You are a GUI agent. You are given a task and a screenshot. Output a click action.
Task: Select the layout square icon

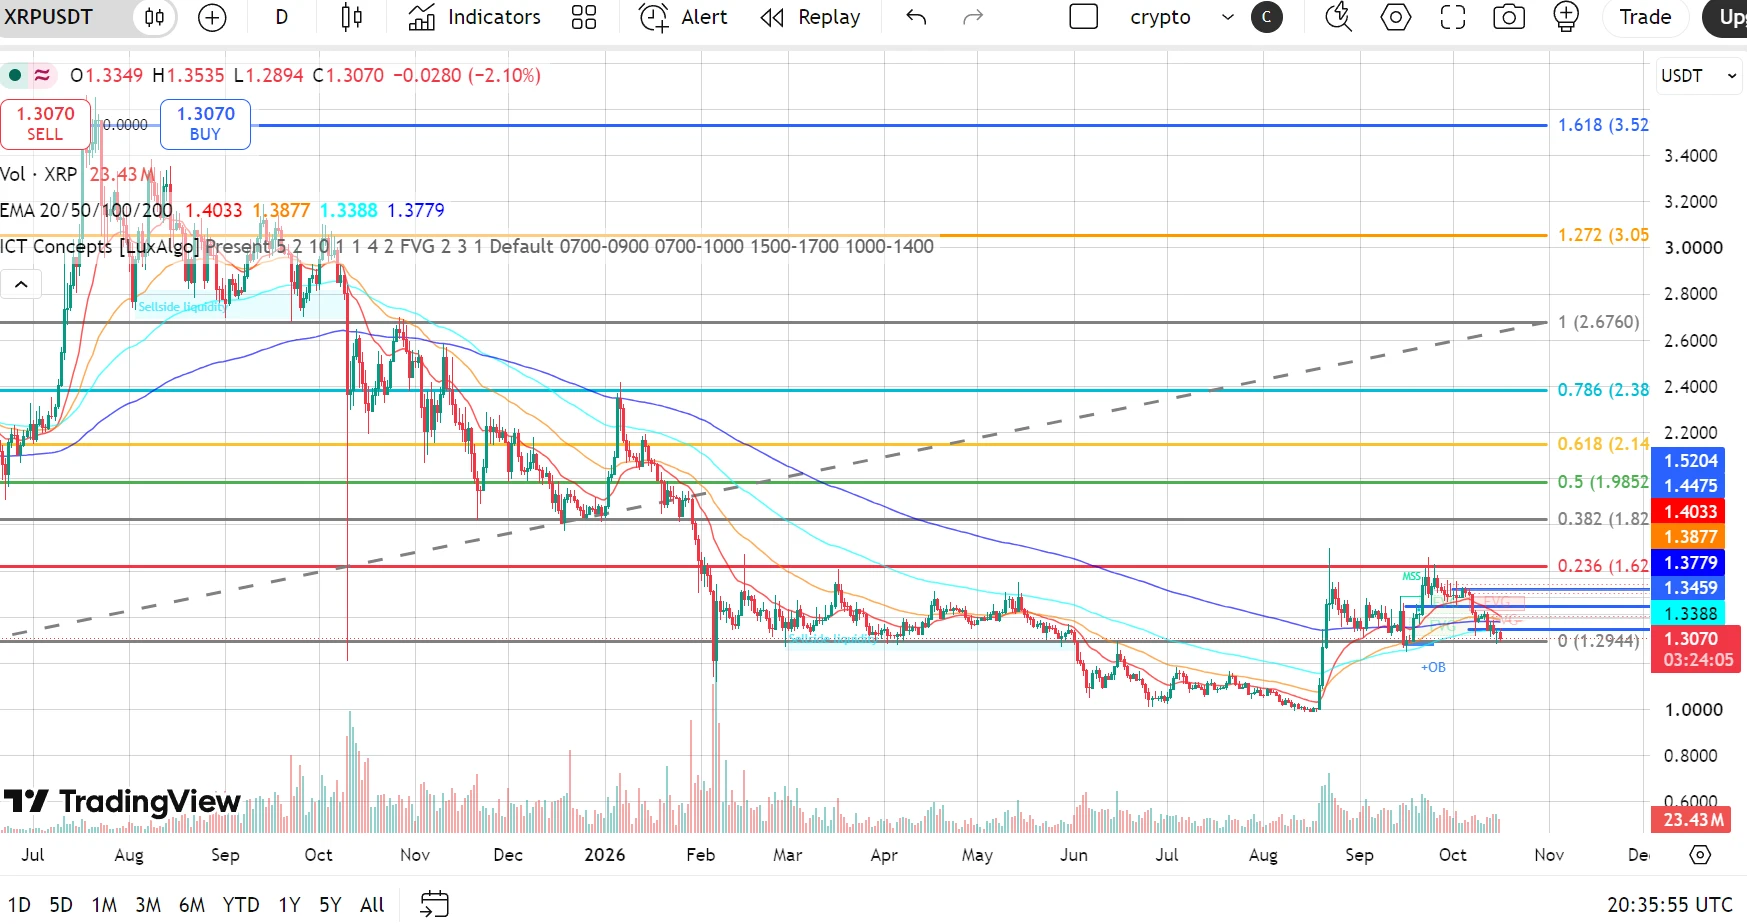click(x=1084, y=17)
